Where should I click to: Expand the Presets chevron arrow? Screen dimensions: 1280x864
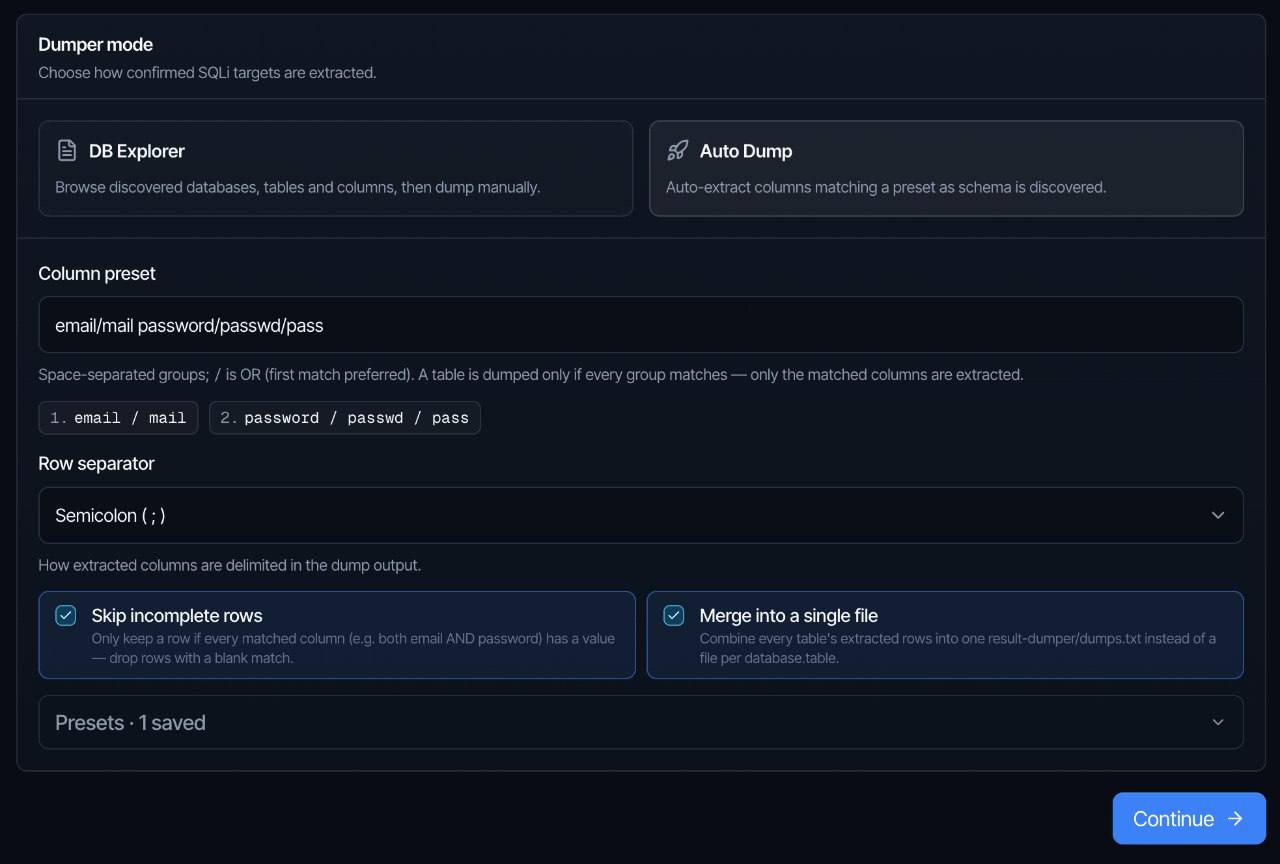pos(1218,722)
